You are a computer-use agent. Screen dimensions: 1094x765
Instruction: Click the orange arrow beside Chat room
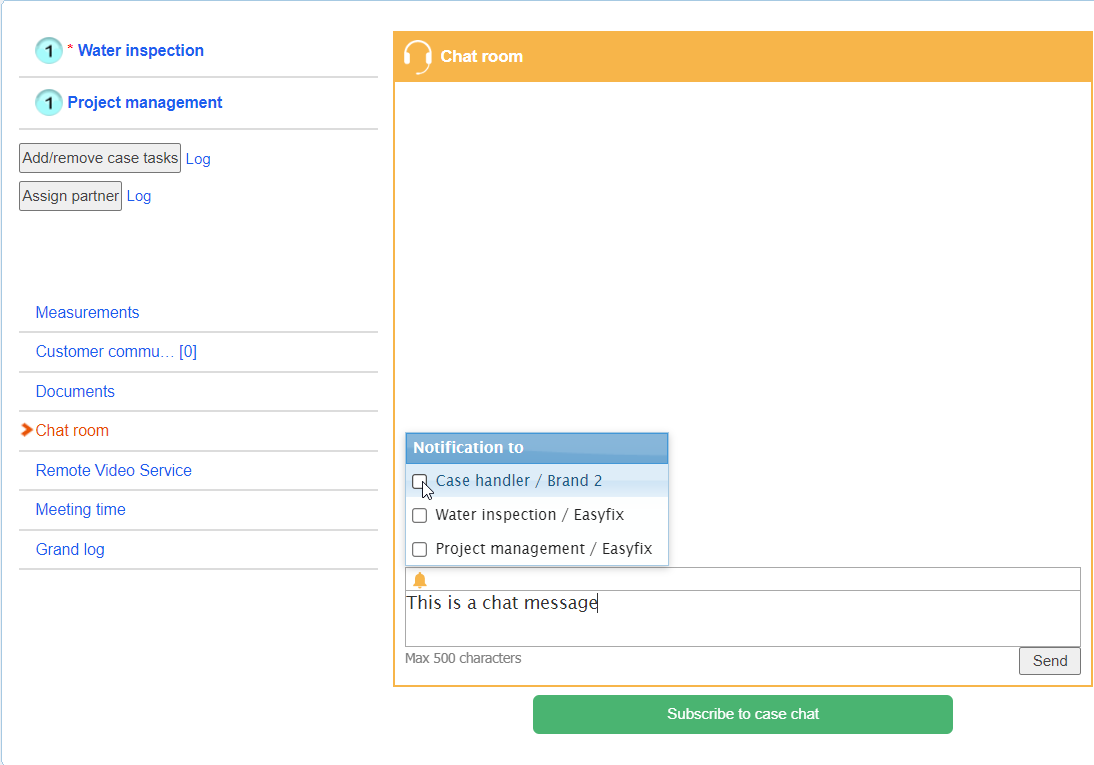click(x=27, y=430)
